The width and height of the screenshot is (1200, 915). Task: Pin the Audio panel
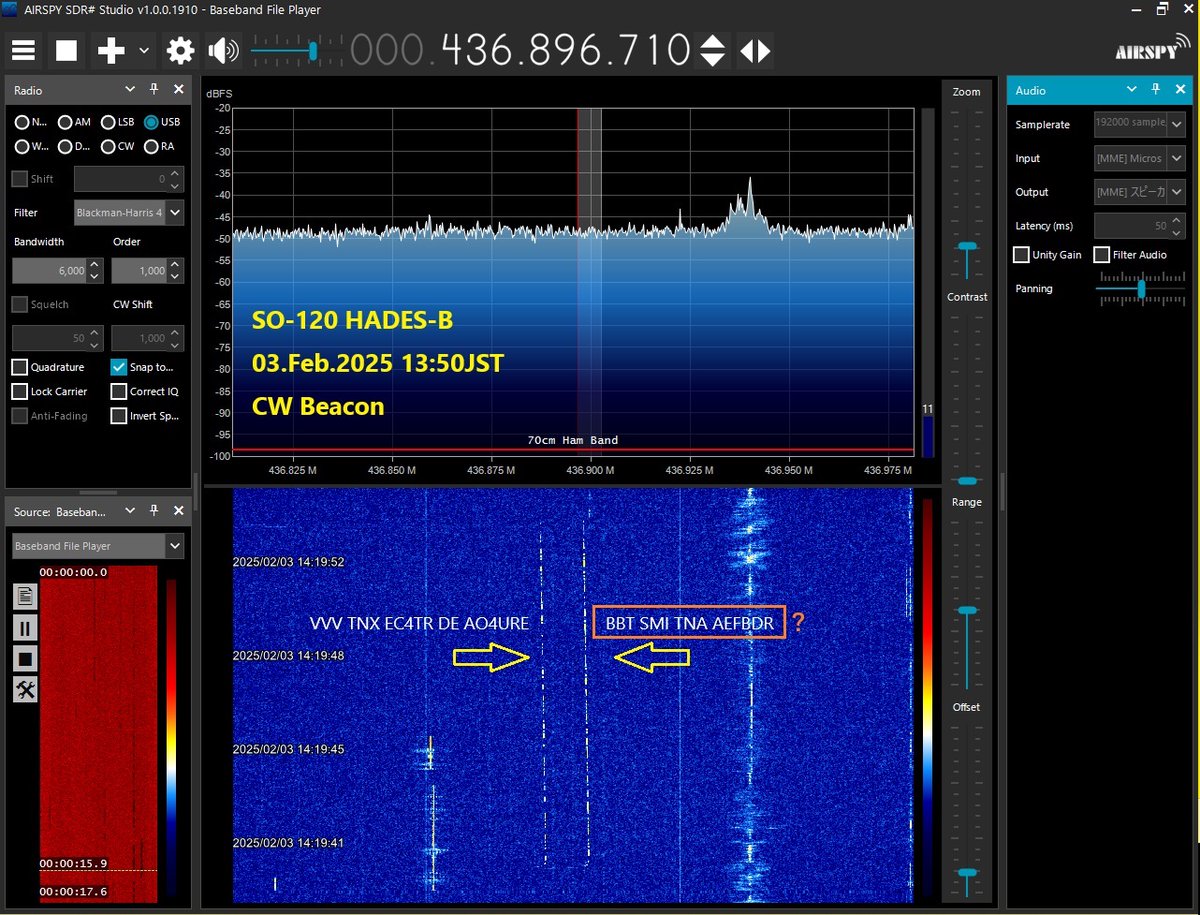pos(1155,89)
